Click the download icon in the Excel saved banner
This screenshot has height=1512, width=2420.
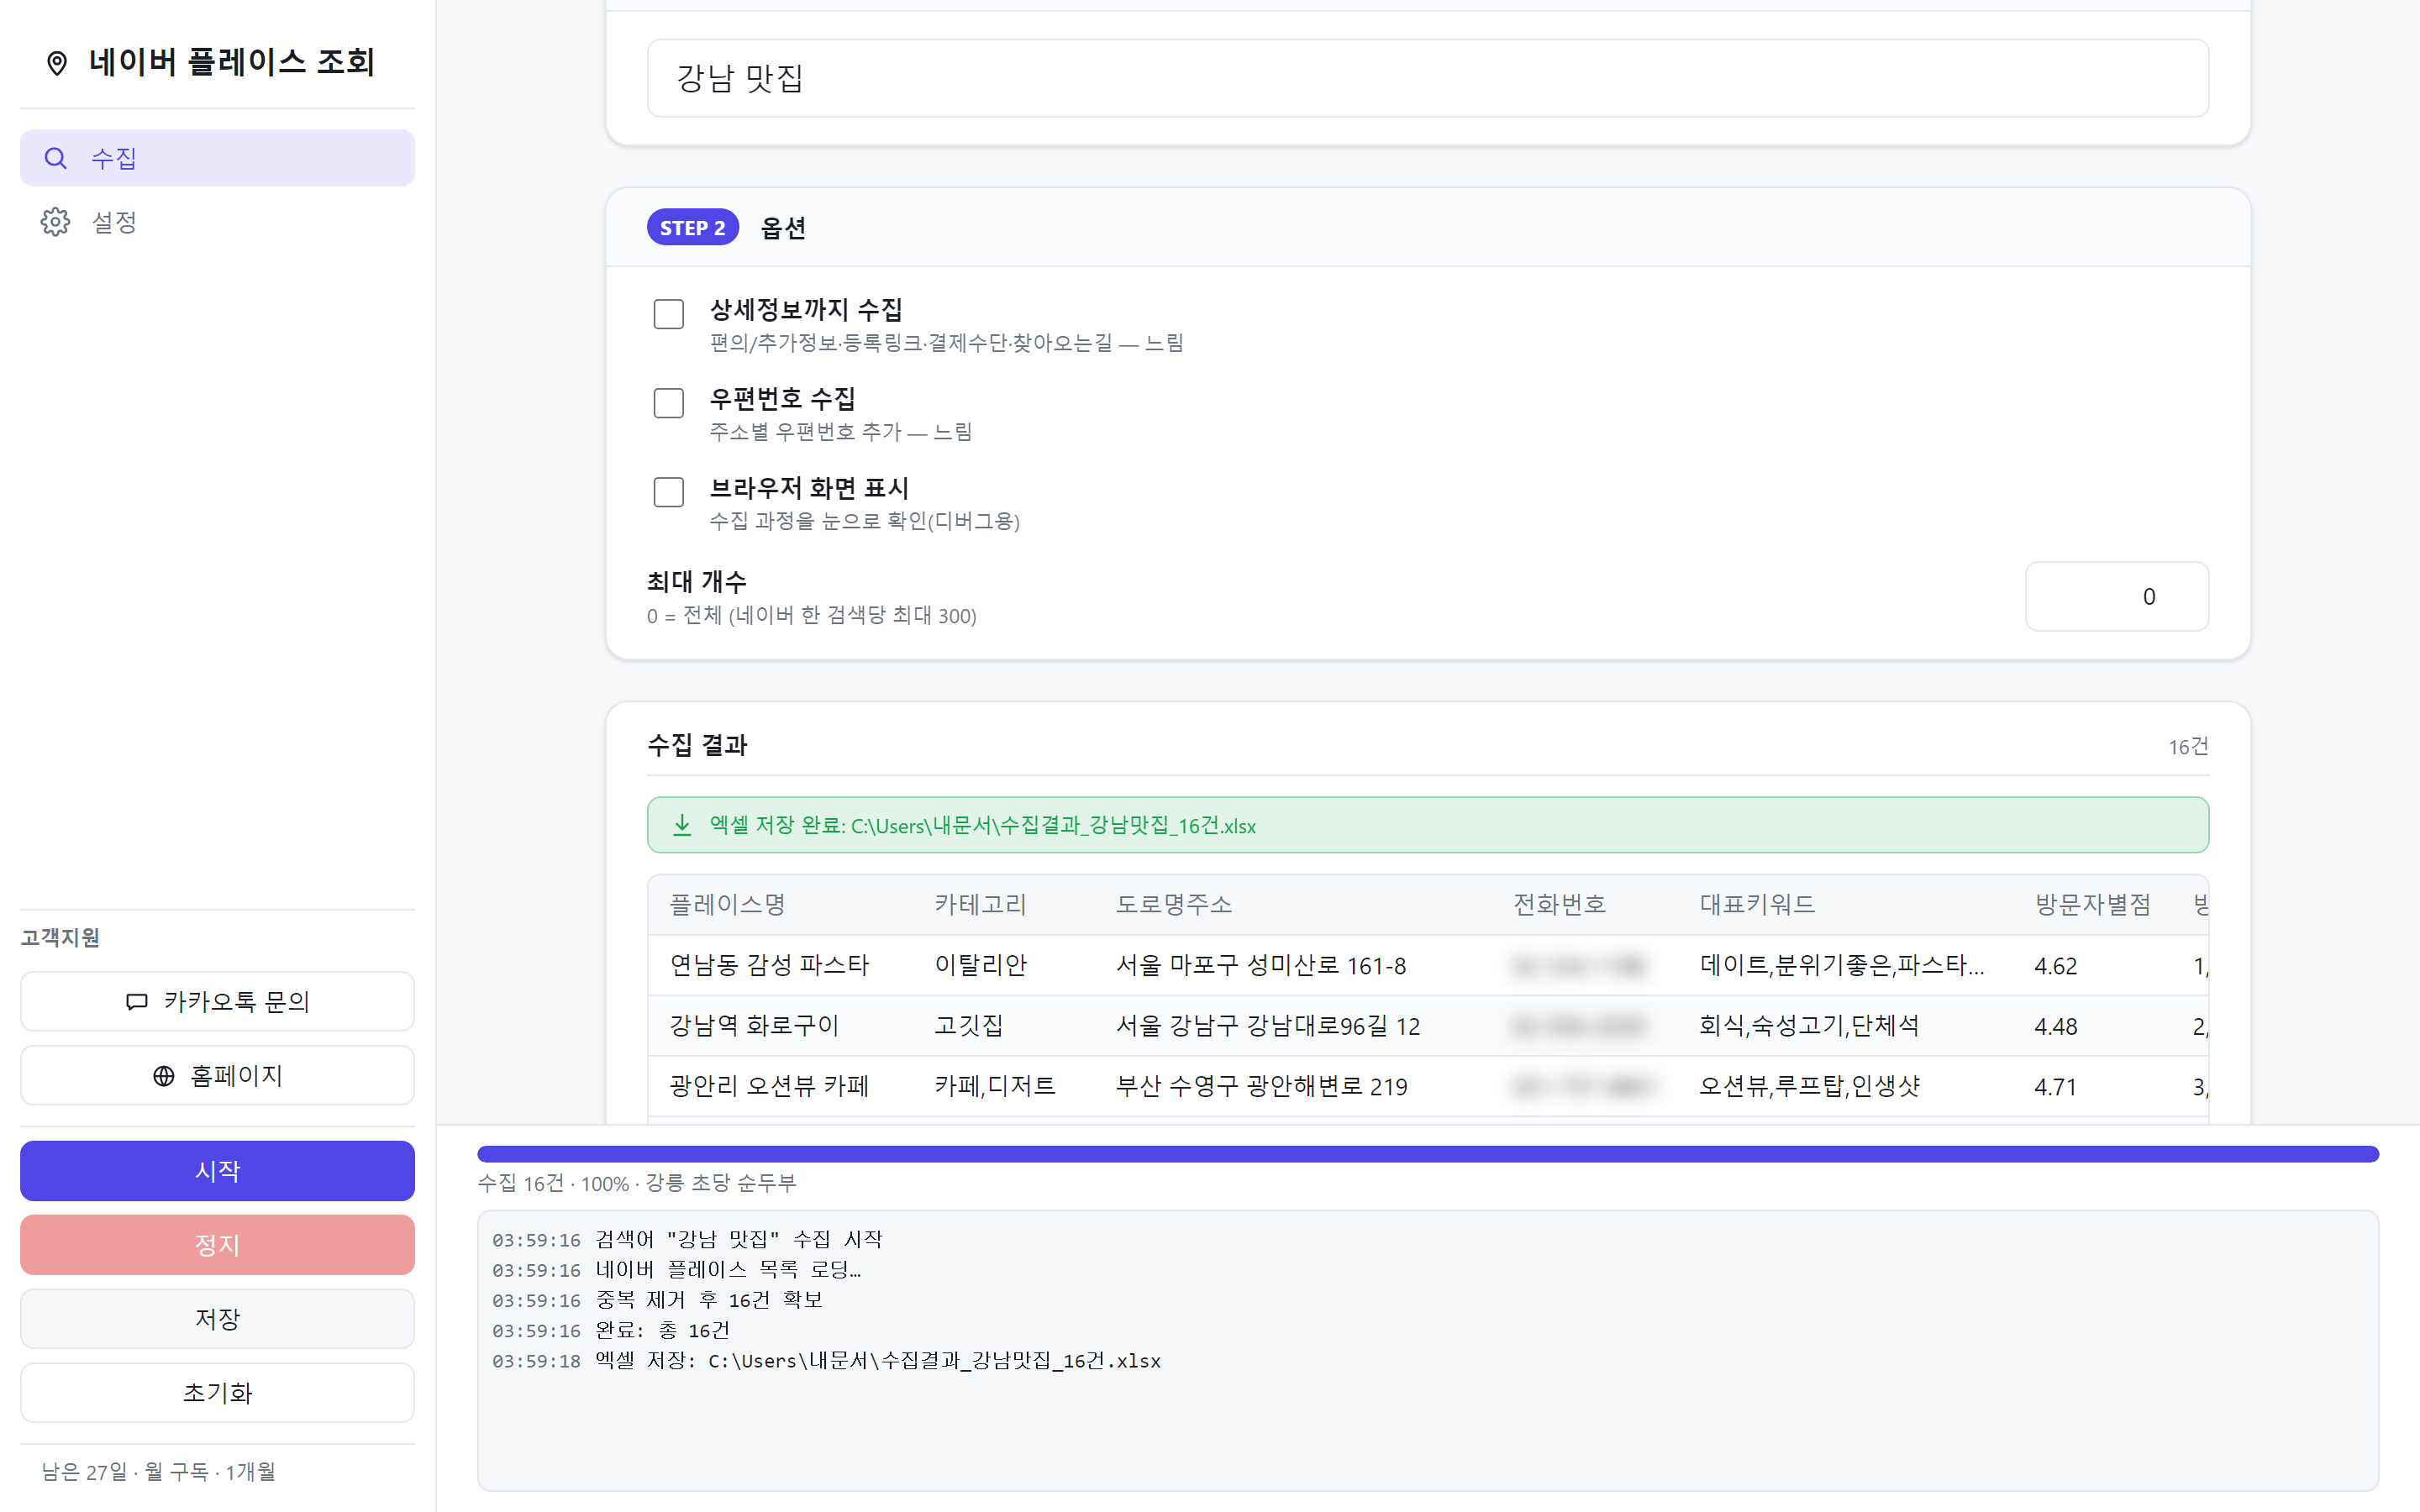[x=682, y=825]
